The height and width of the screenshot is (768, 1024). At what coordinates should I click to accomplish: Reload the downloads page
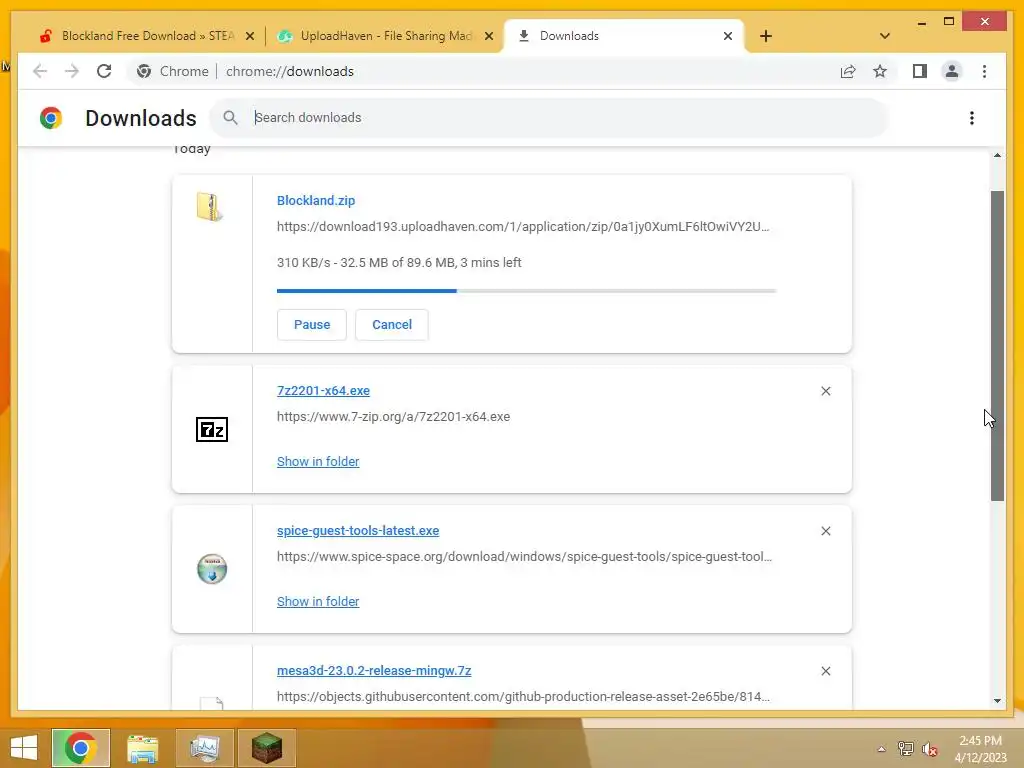(104, 71)
